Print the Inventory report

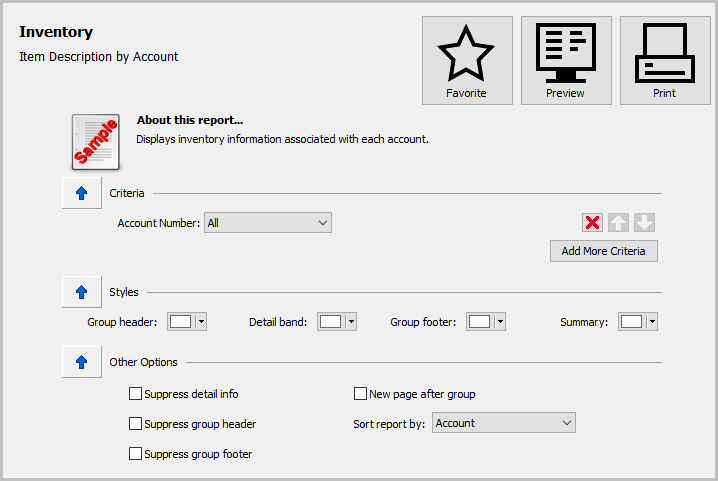[665, 60]
